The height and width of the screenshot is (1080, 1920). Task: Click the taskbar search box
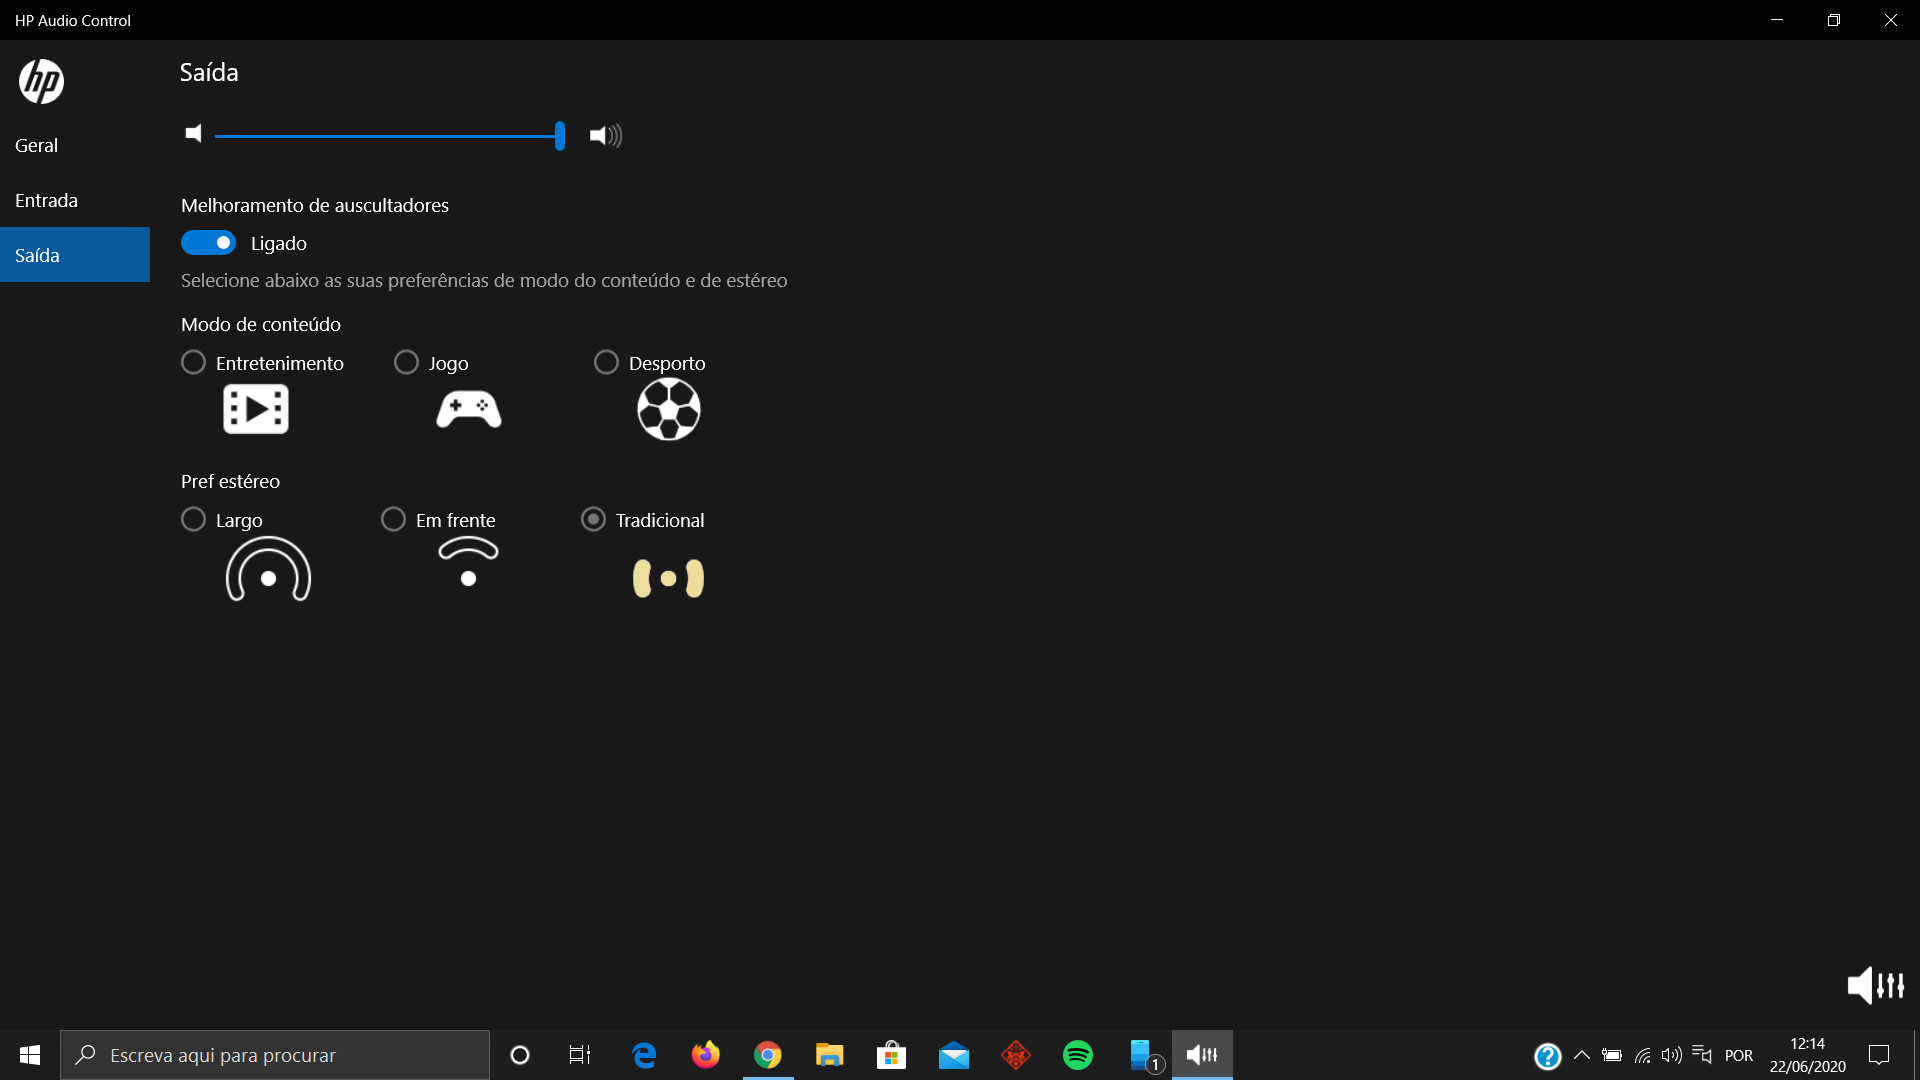click(275, 1055)
